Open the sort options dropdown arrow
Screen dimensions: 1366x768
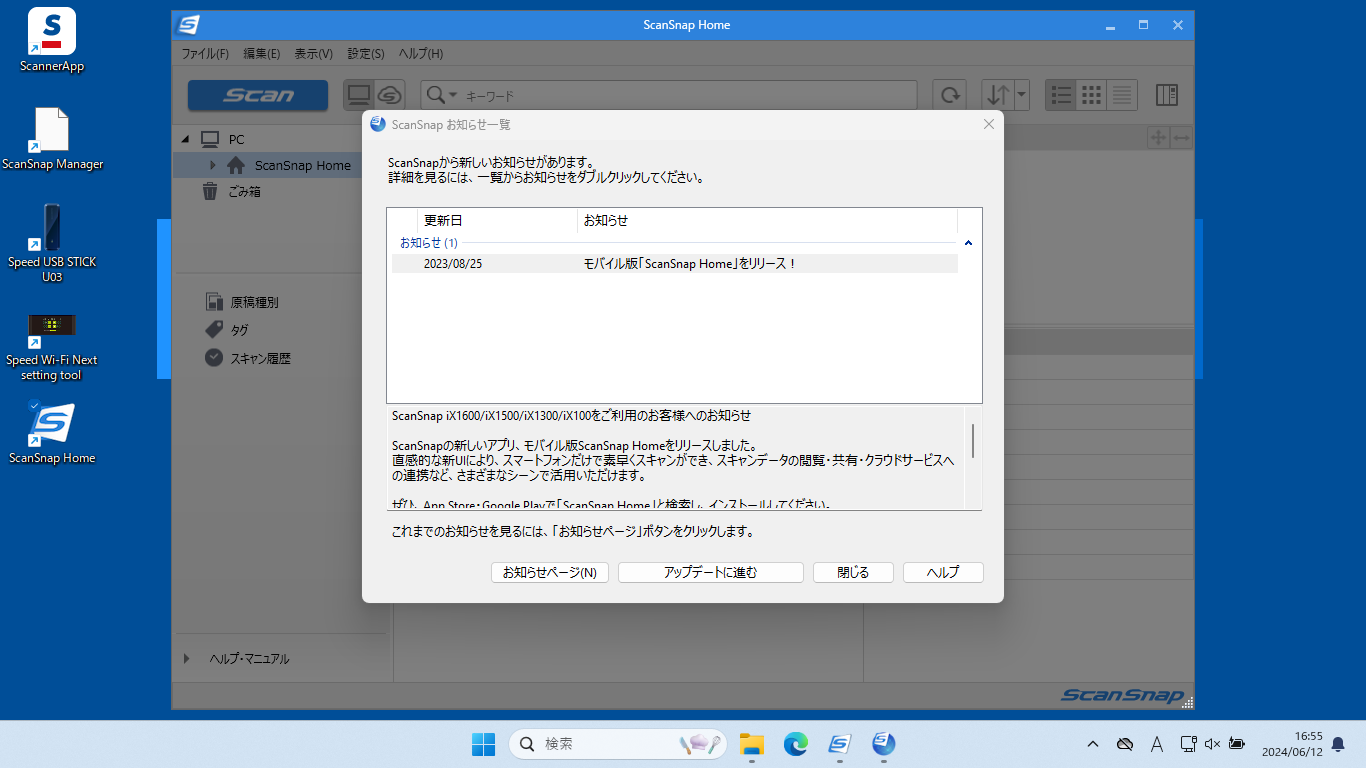coord(1022,95)
